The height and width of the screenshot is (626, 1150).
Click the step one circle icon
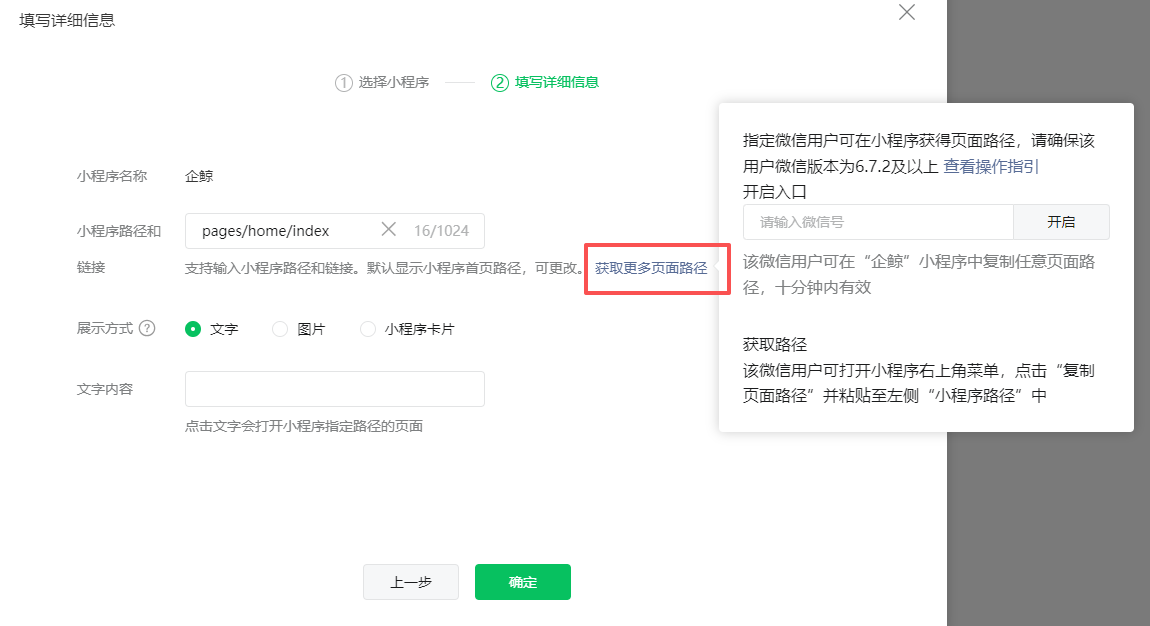[346, 82]
